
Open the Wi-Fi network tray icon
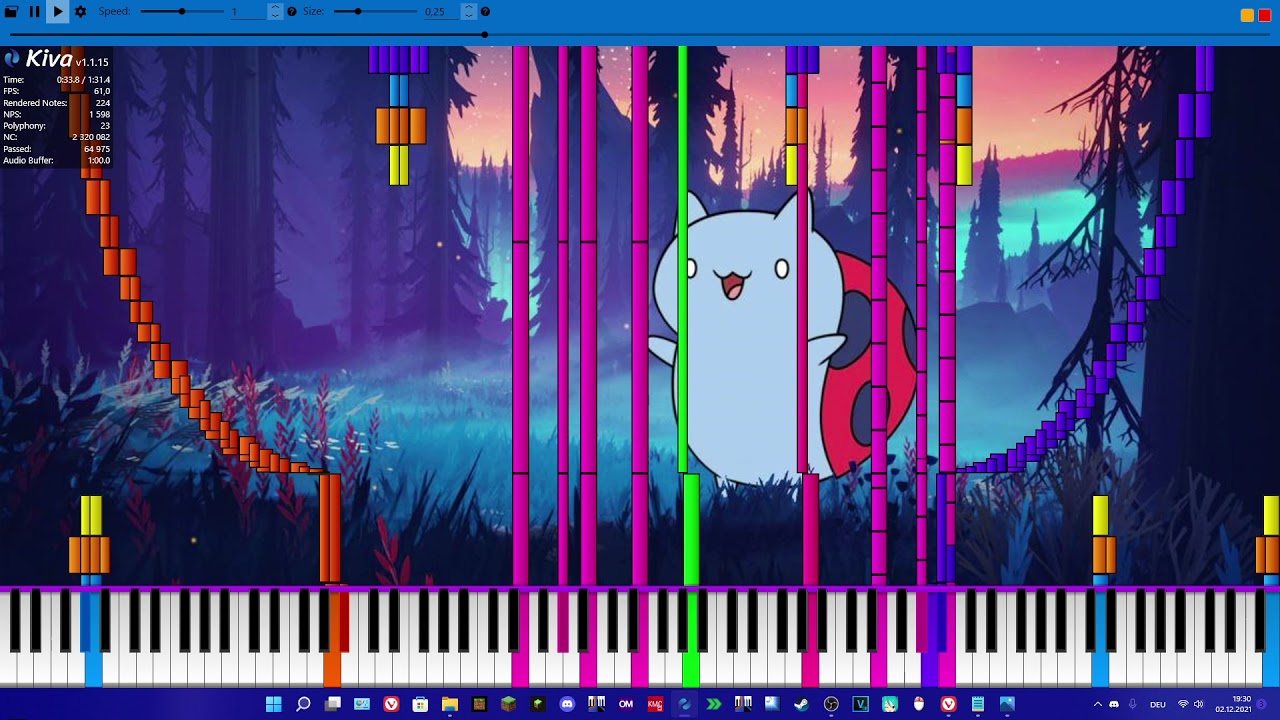(1183, 704)
